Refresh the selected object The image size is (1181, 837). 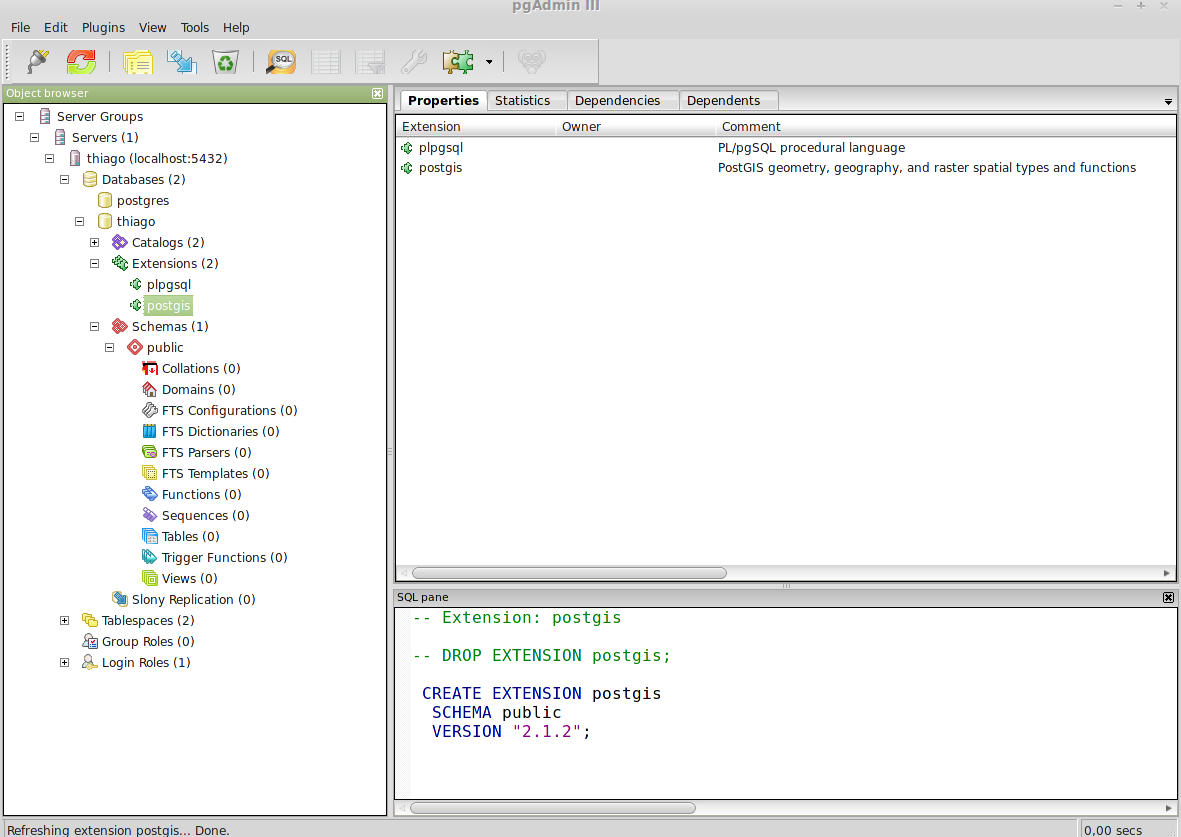pyautogui.click(x=81, y=61)
